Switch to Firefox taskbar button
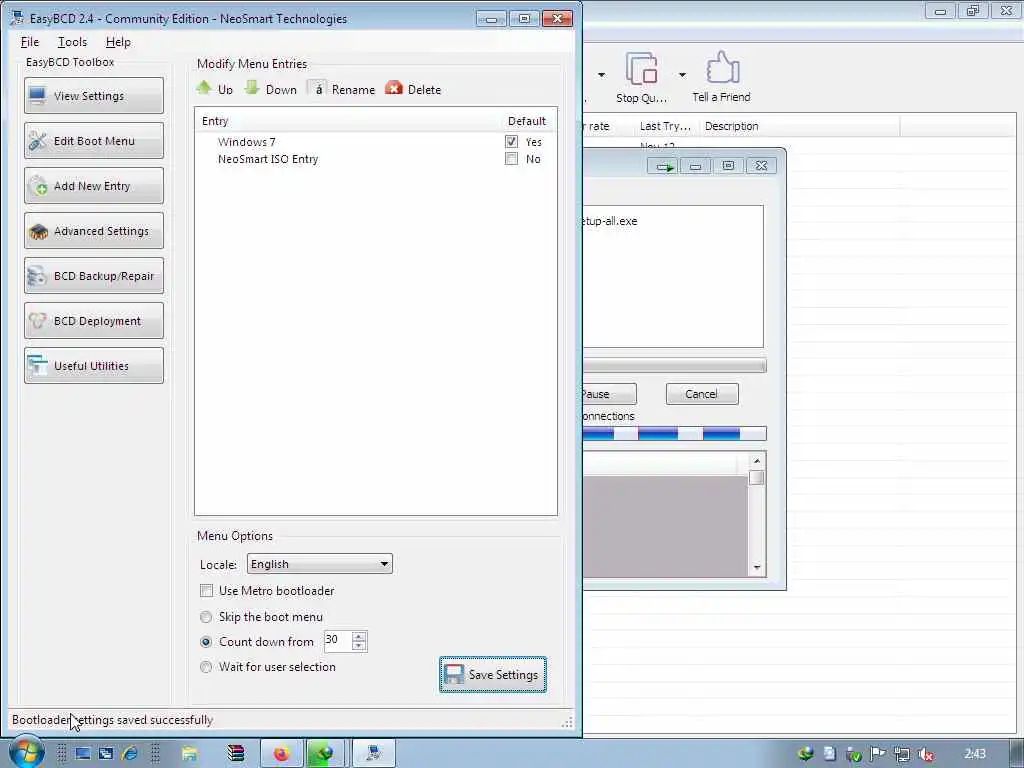 pyautogui.click(x=281, y=754)
